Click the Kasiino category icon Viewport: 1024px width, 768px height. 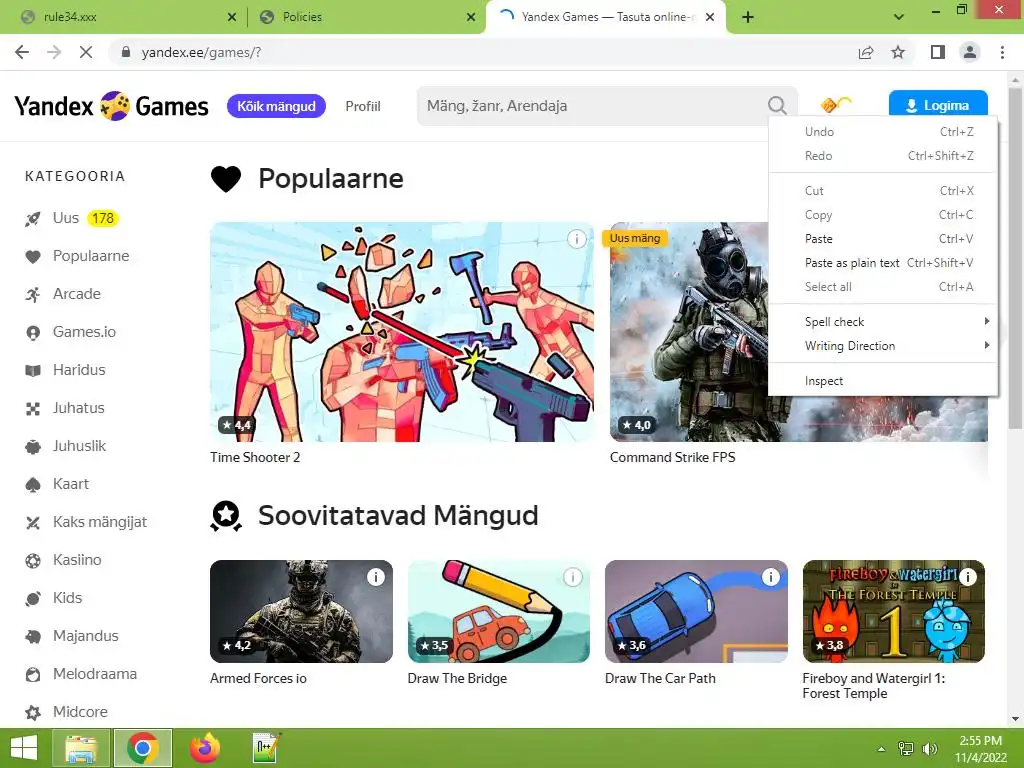click(x=33, y=560)
